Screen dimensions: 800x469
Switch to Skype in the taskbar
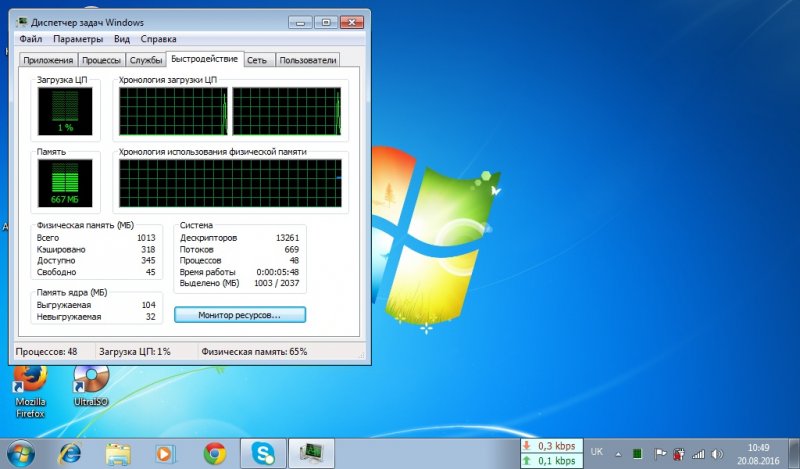point(262,454)
